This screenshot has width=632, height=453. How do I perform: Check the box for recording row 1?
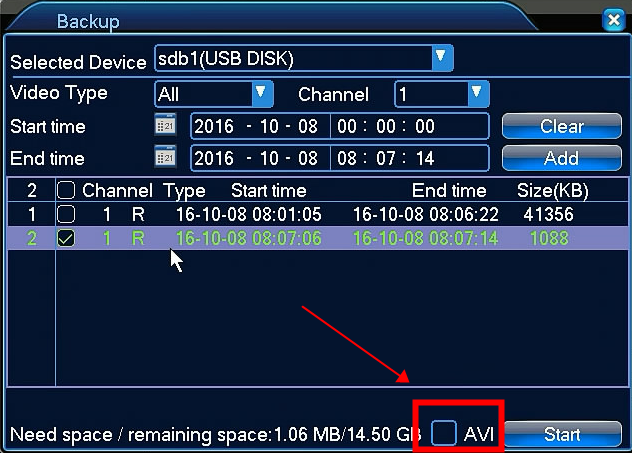66,214
